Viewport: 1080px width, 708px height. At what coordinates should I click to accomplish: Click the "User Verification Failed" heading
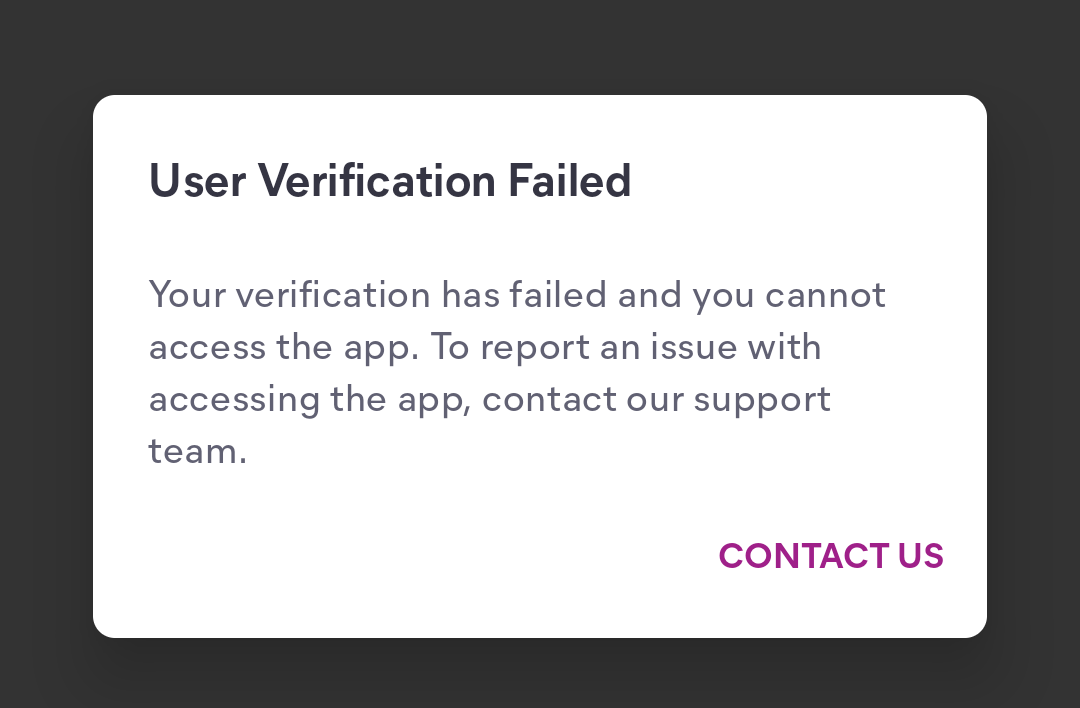[389, 182]
